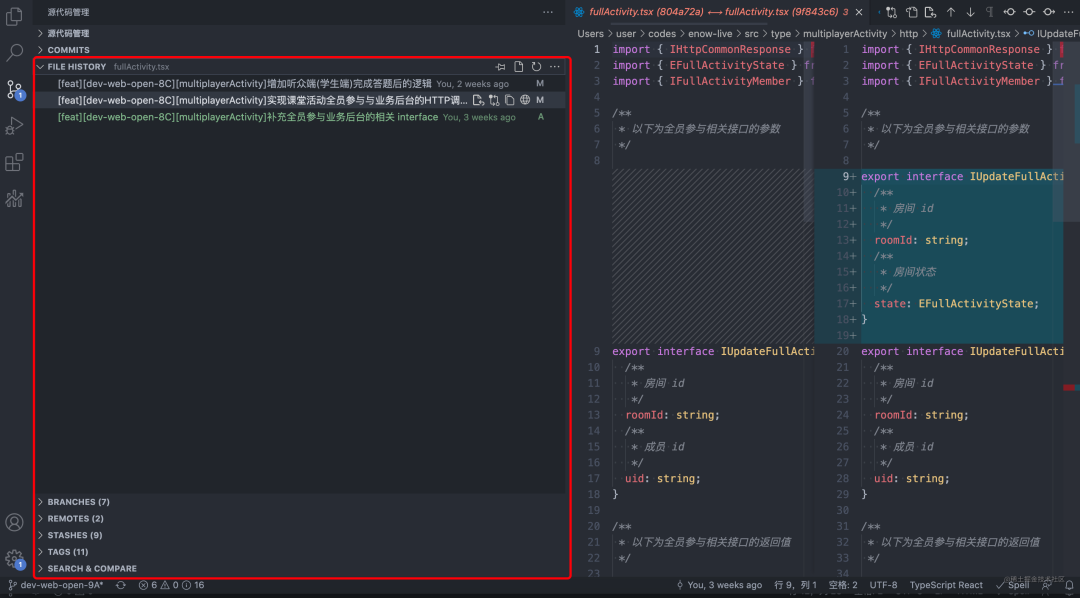Toggle the Spell checker in status bar

[x=1012, y=585]
